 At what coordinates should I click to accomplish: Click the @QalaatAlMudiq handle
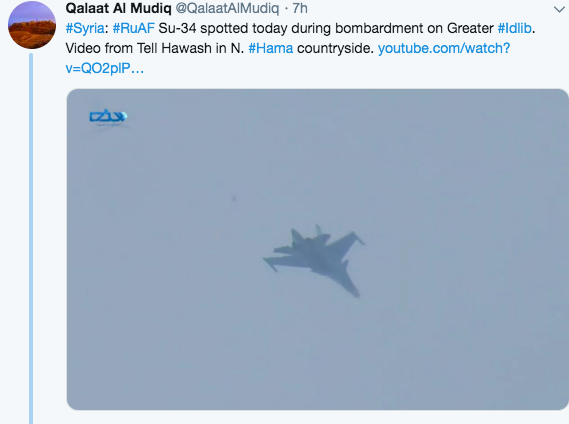coord(228,8)
